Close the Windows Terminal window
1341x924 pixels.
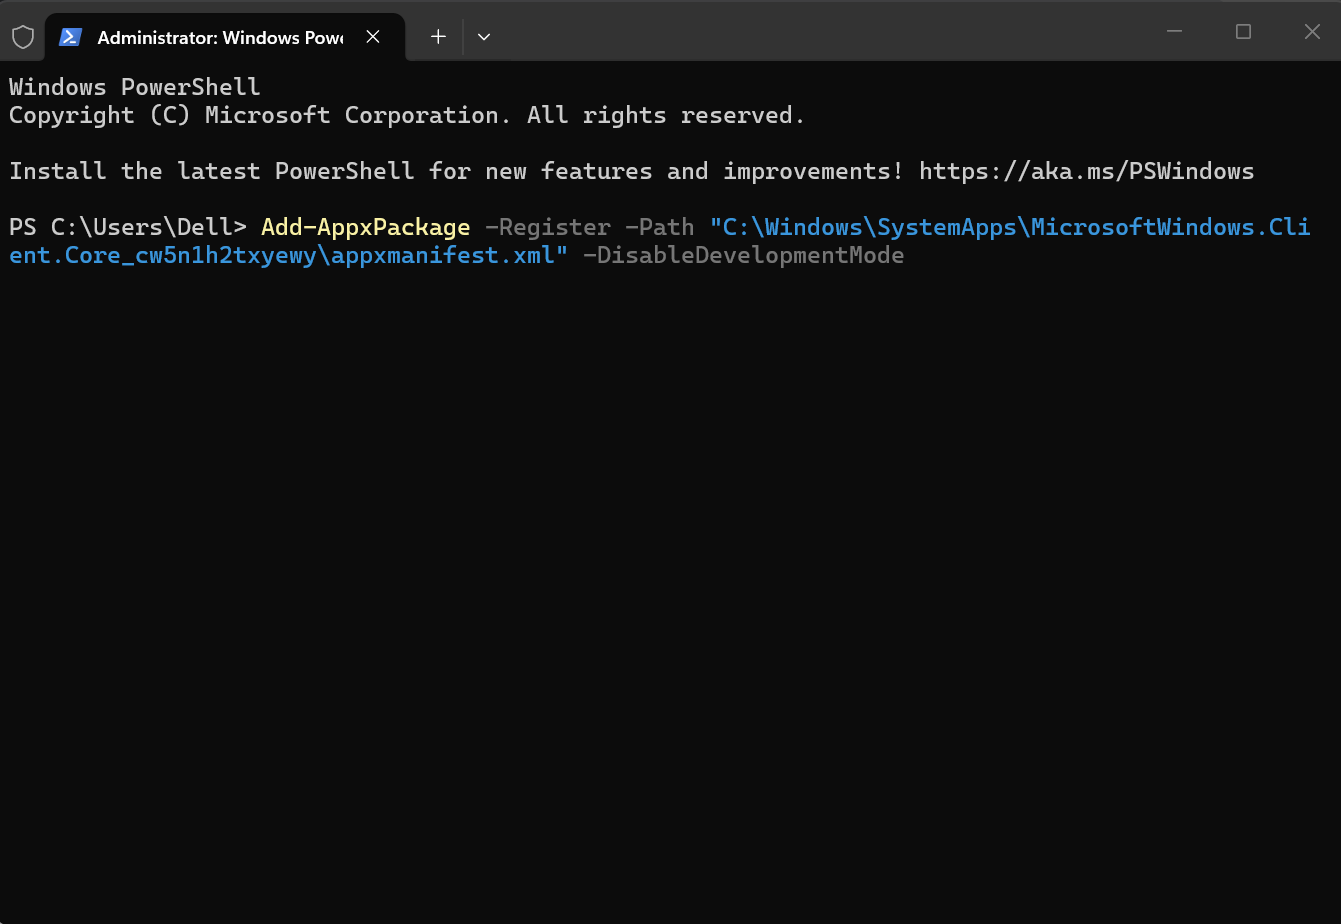point(1312,32)
